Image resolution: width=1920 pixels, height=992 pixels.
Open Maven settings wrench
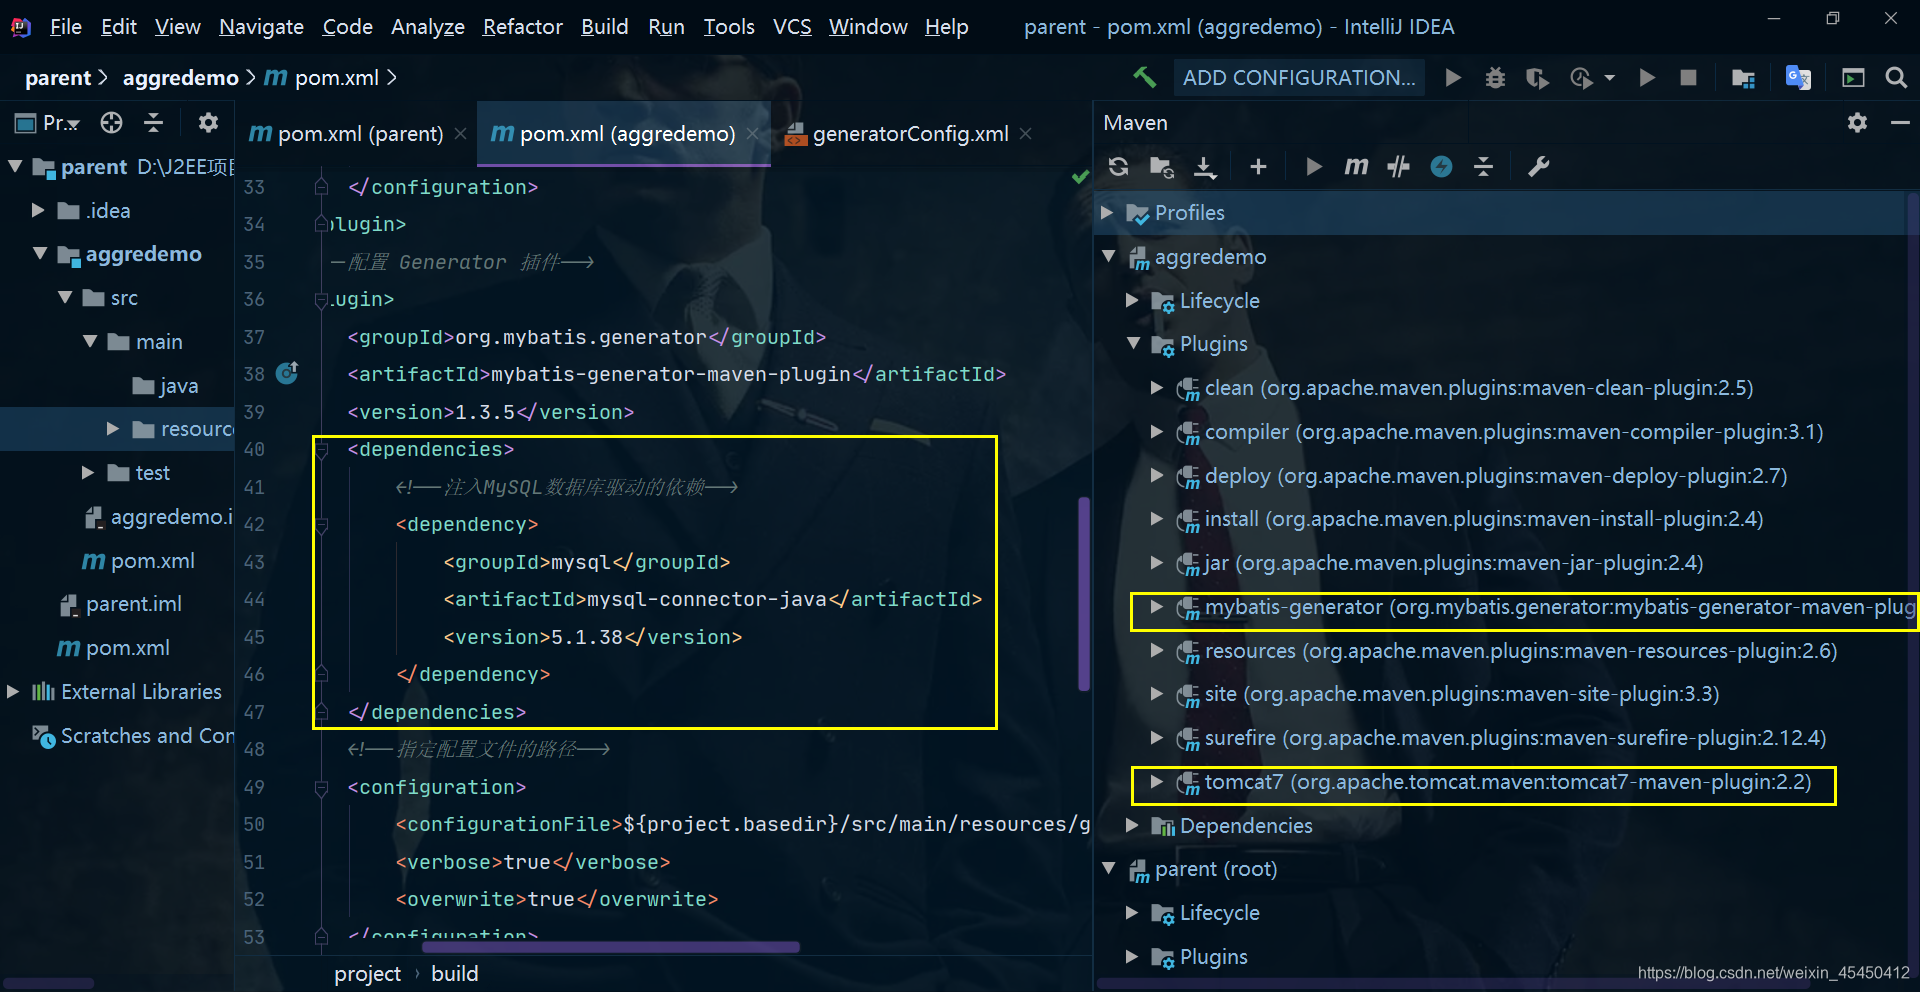pyautogui.click(x=1538, y=167)
